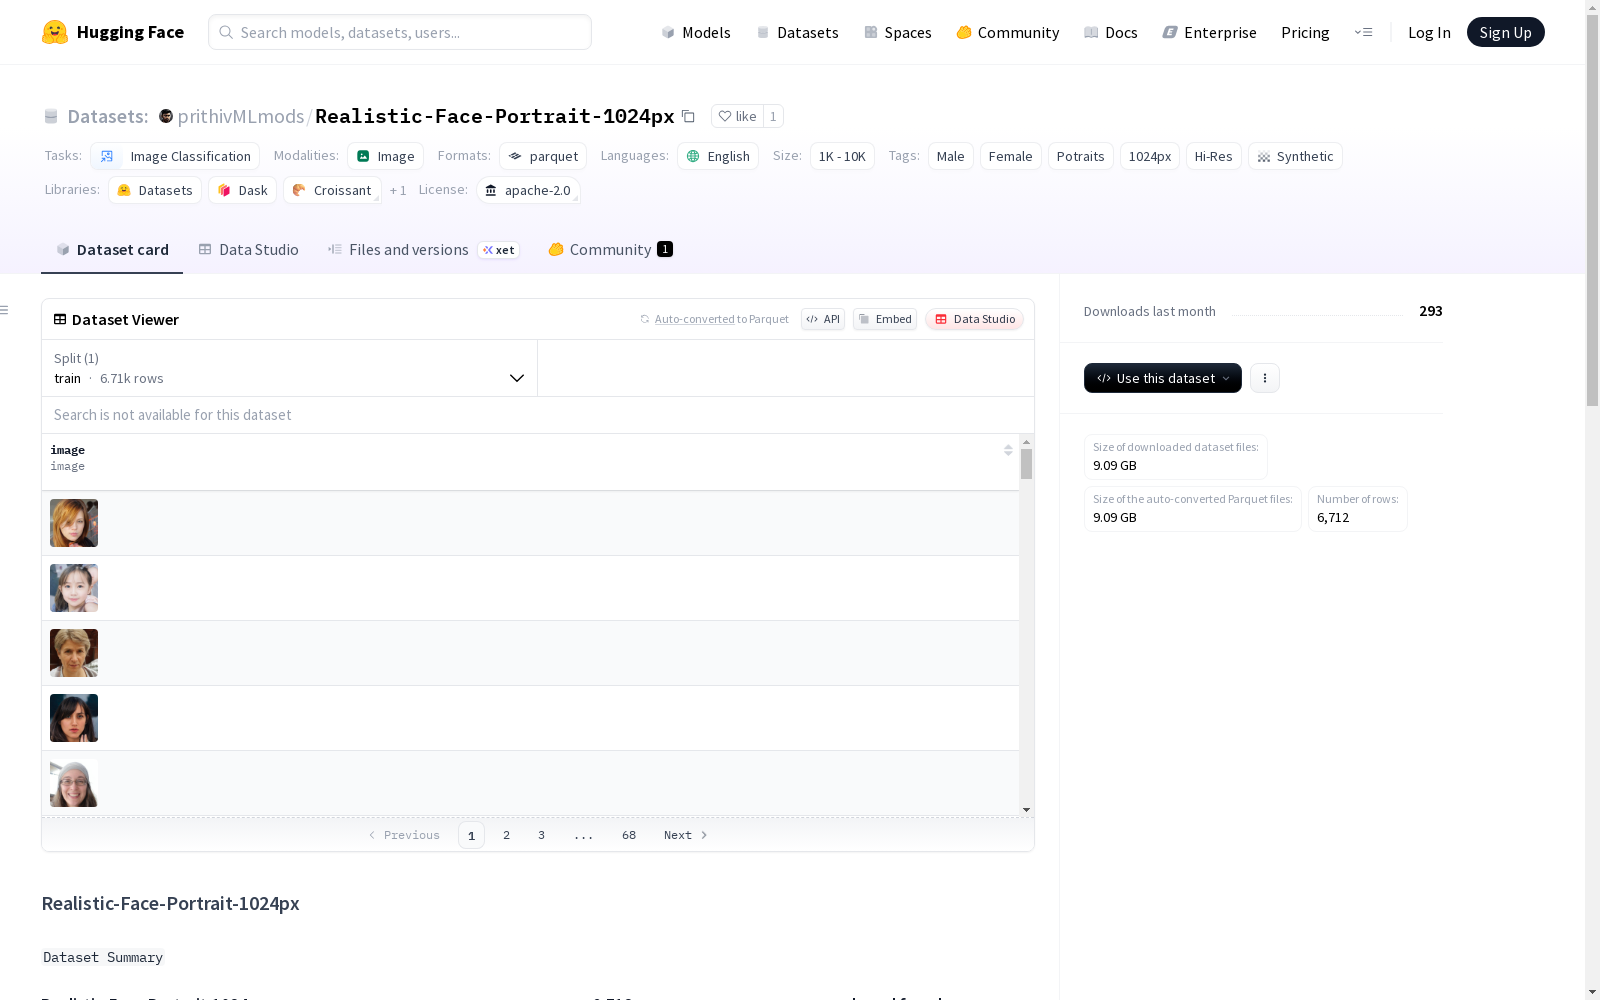
Task: Click the sort arrows on image column
Action: (x=1008, y=450)
